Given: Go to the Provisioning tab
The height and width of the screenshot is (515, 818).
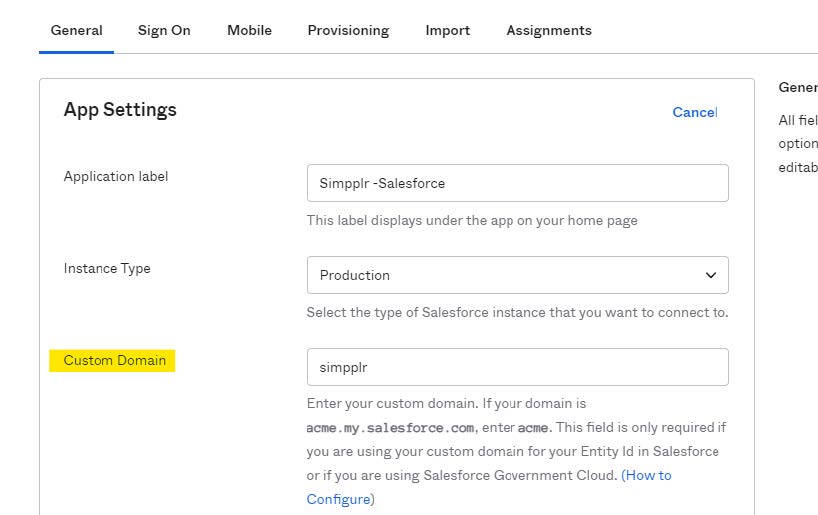Looking at the screenshot, I should click(x=348, y=30).
